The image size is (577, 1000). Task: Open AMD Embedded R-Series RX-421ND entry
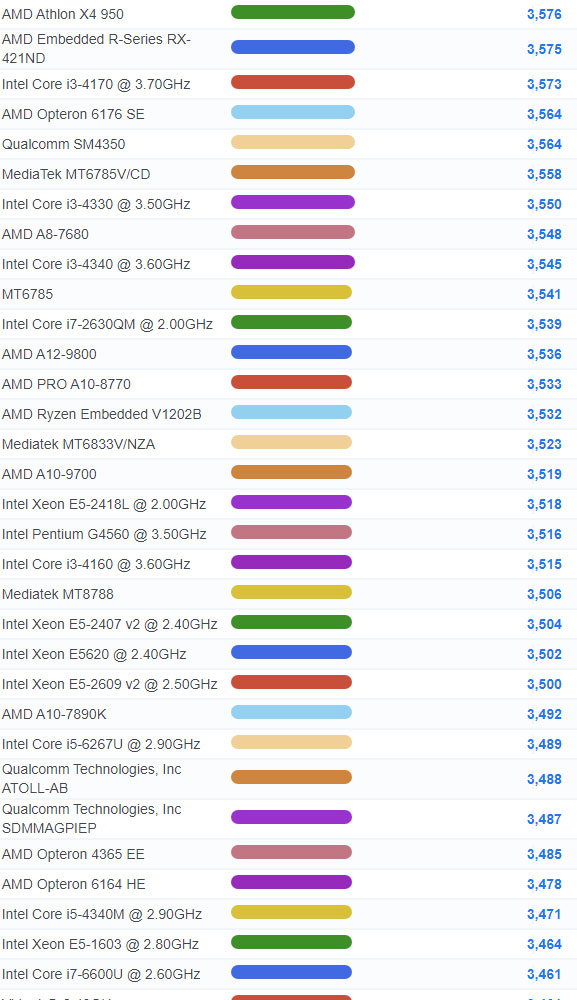(x=96, y=48)
